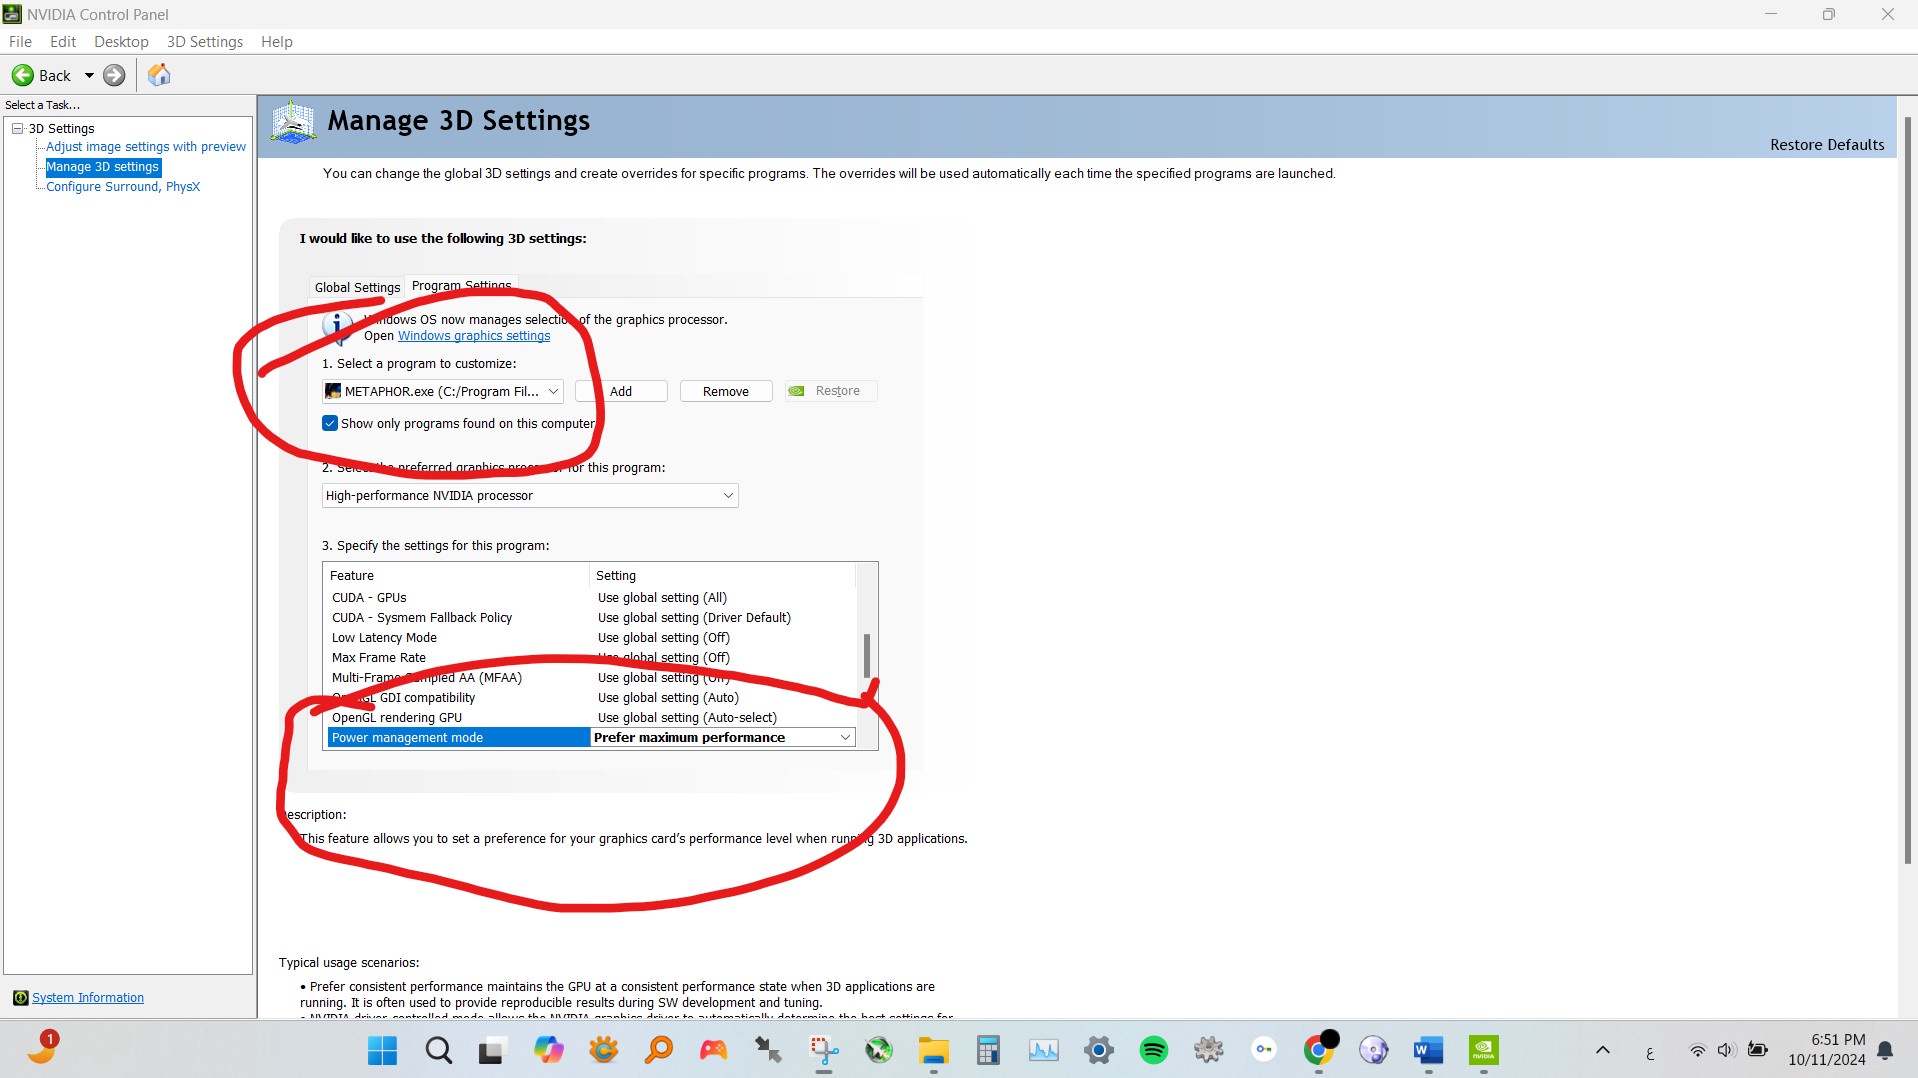Screen dimensions: 1918x1078
Task: Open the File menu
Action: [x=20, y=42]
